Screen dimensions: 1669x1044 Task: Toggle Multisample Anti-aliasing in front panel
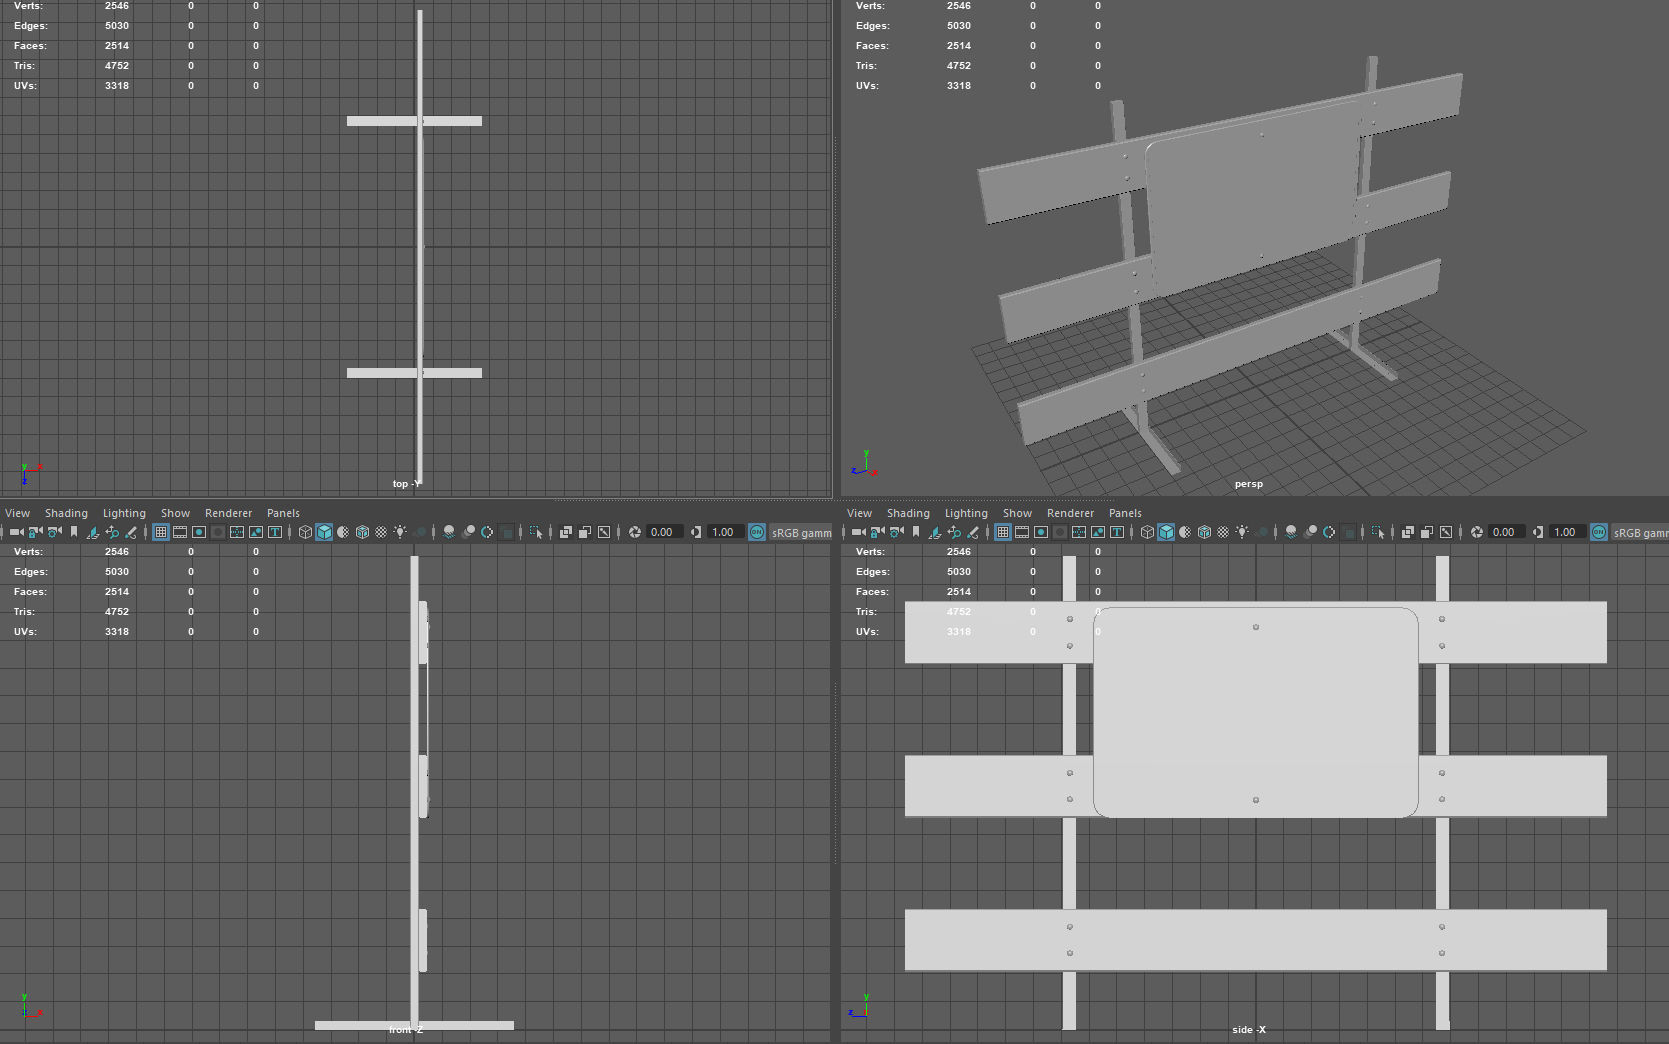(487, 532)
